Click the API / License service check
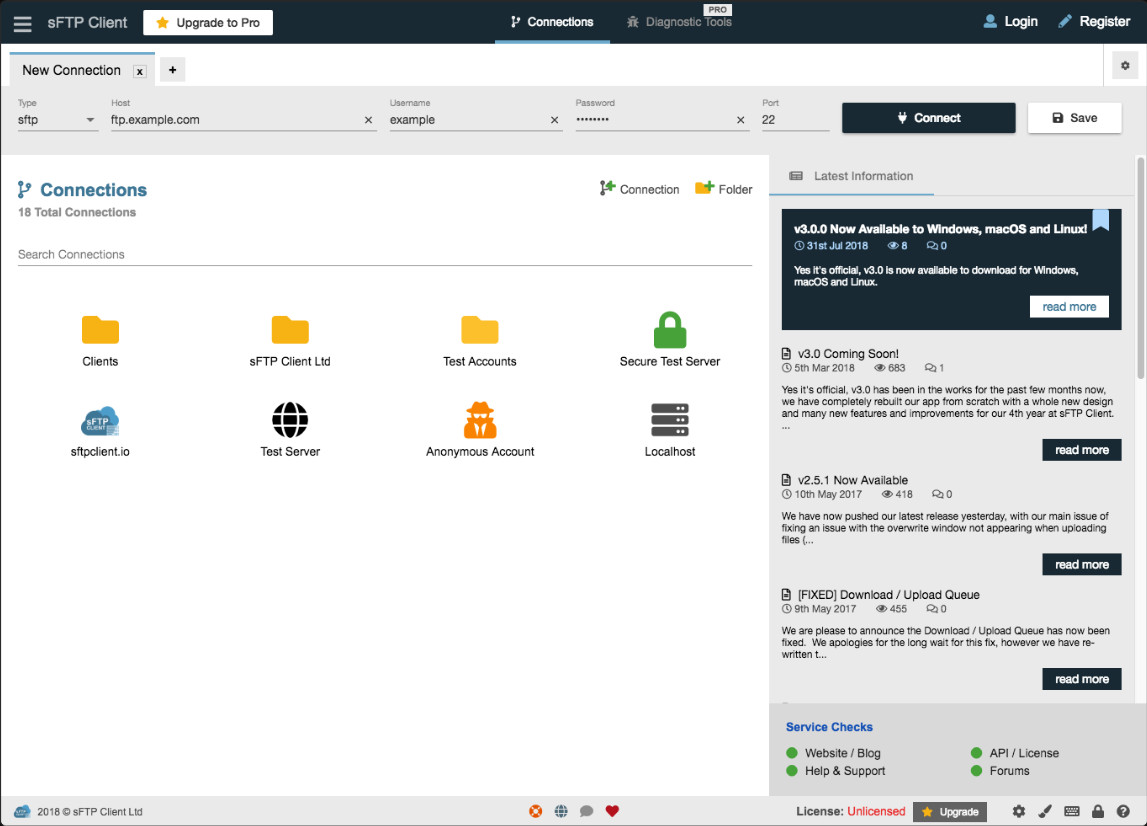Image resolution: width=1147 pixels, height=826 pixels. [1015, 753]
